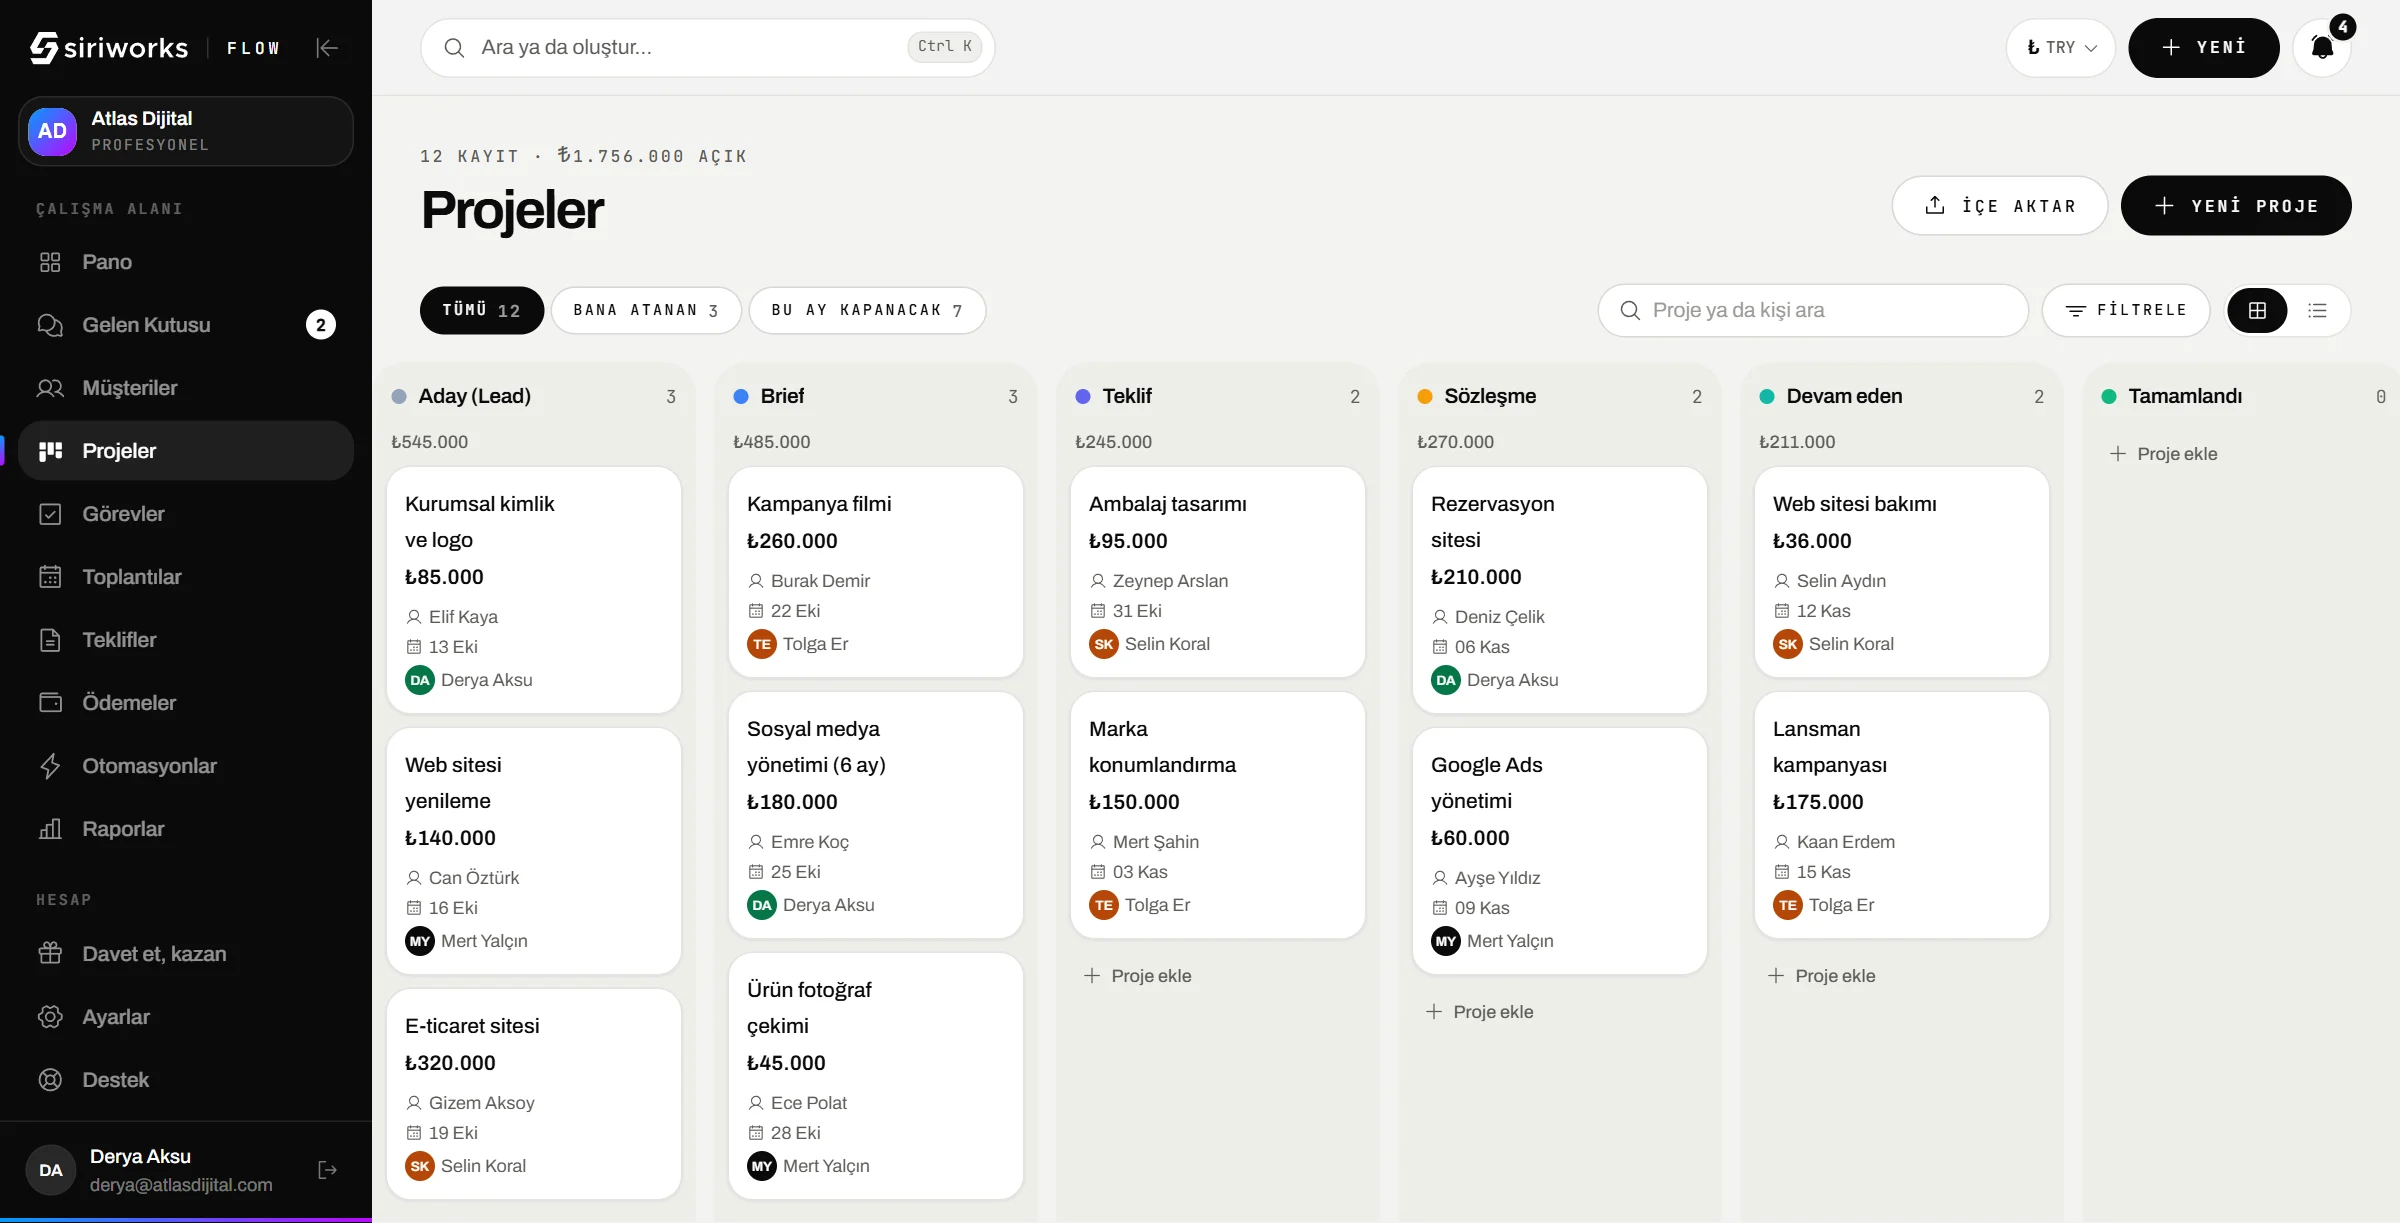Add a project under the Teklif column
The width and height of the screenshot is (2400, 1223).
tap(1138, 976)
